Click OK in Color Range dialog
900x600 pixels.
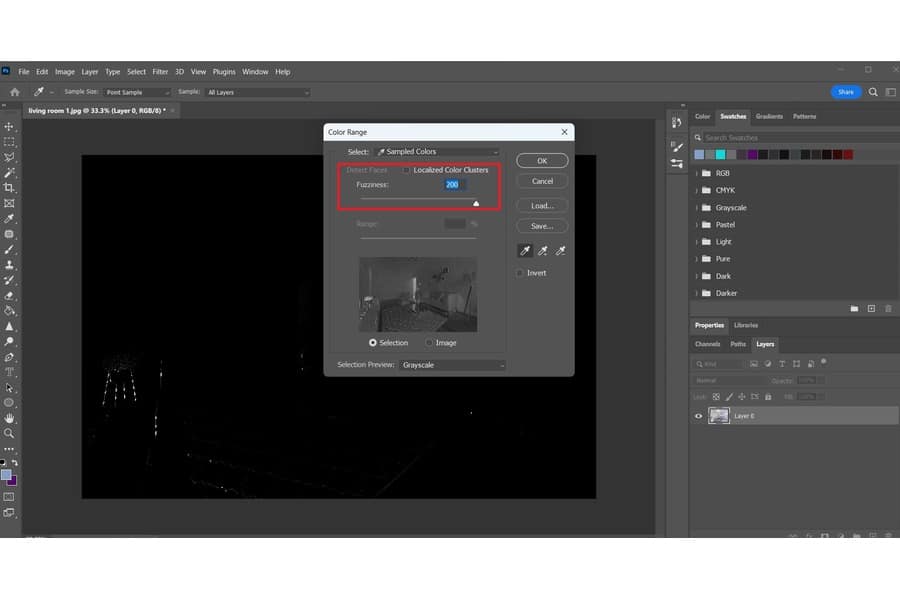coord(542,161)
